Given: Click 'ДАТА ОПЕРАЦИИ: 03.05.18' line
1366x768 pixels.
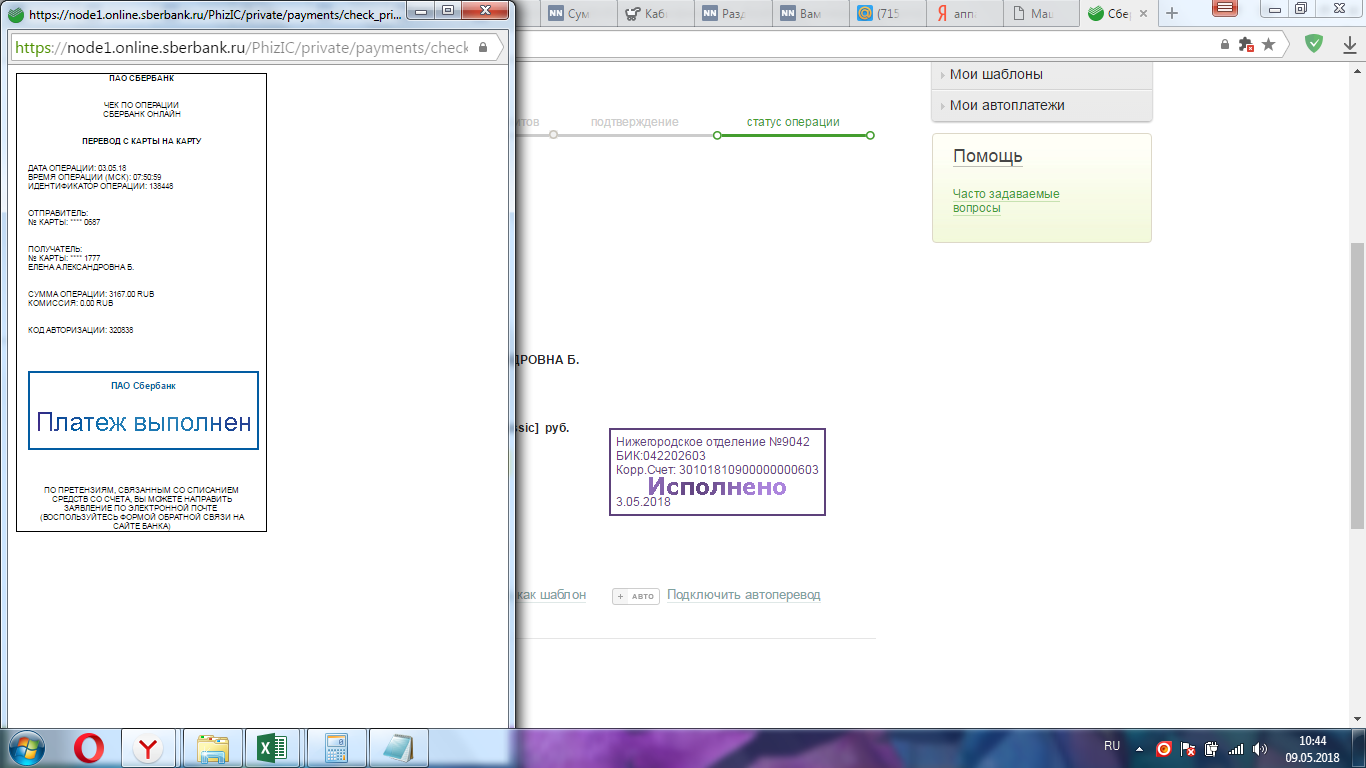Looking at the screenshot, I should pos(77,168).
